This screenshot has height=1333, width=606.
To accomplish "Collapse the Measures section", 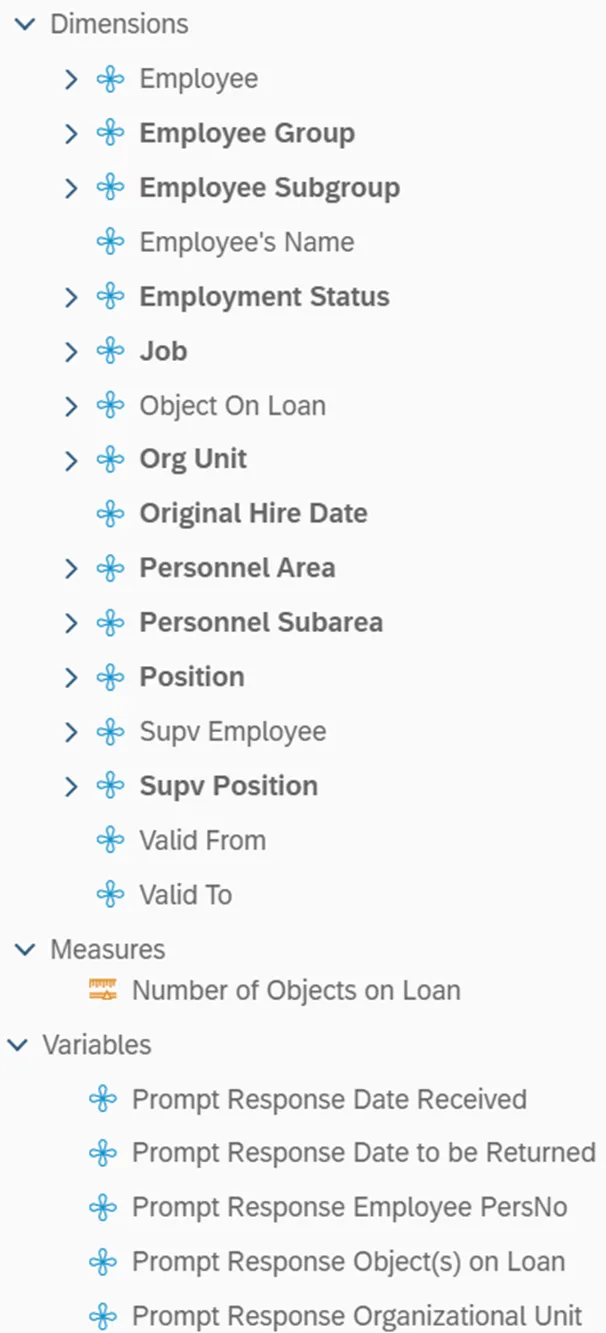I will click(x=25, y=949).
